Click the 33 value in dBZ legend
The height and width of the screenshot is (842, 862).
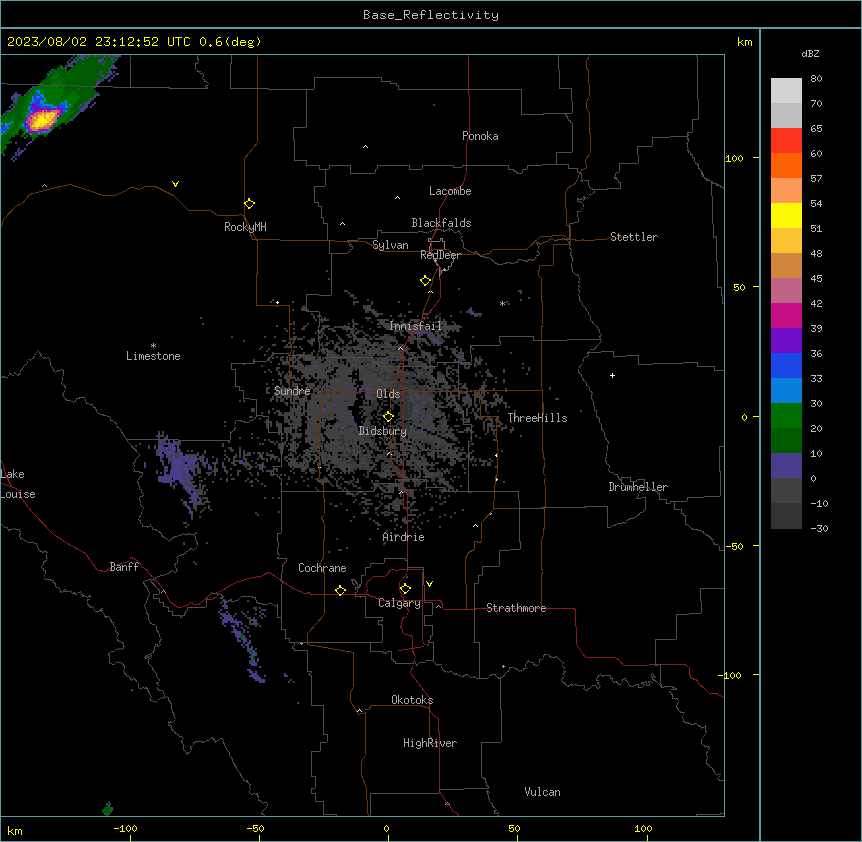coord(816,378)
